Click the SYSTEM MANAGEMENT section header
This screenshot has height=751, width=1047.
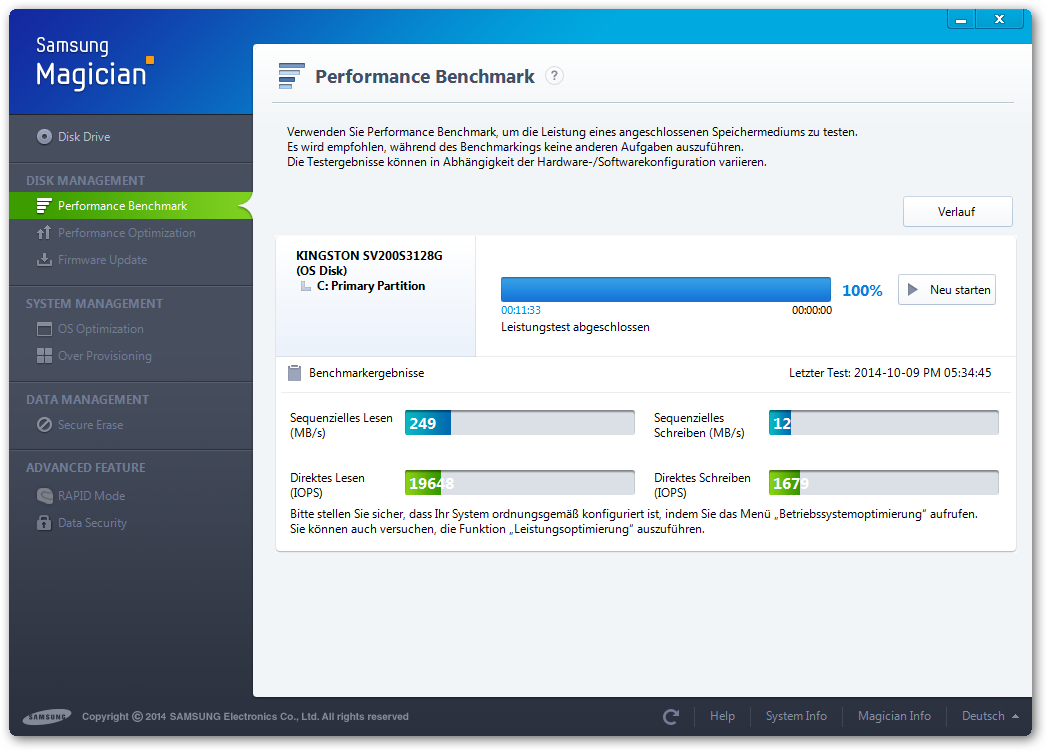click(94, 304)
